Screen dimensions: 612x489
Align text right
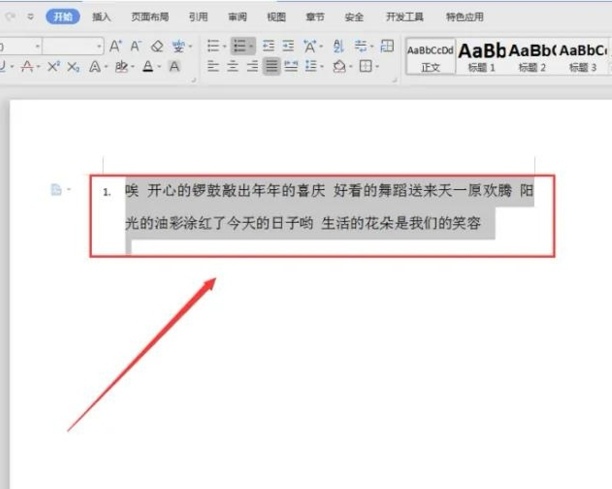tap(252, 66)
